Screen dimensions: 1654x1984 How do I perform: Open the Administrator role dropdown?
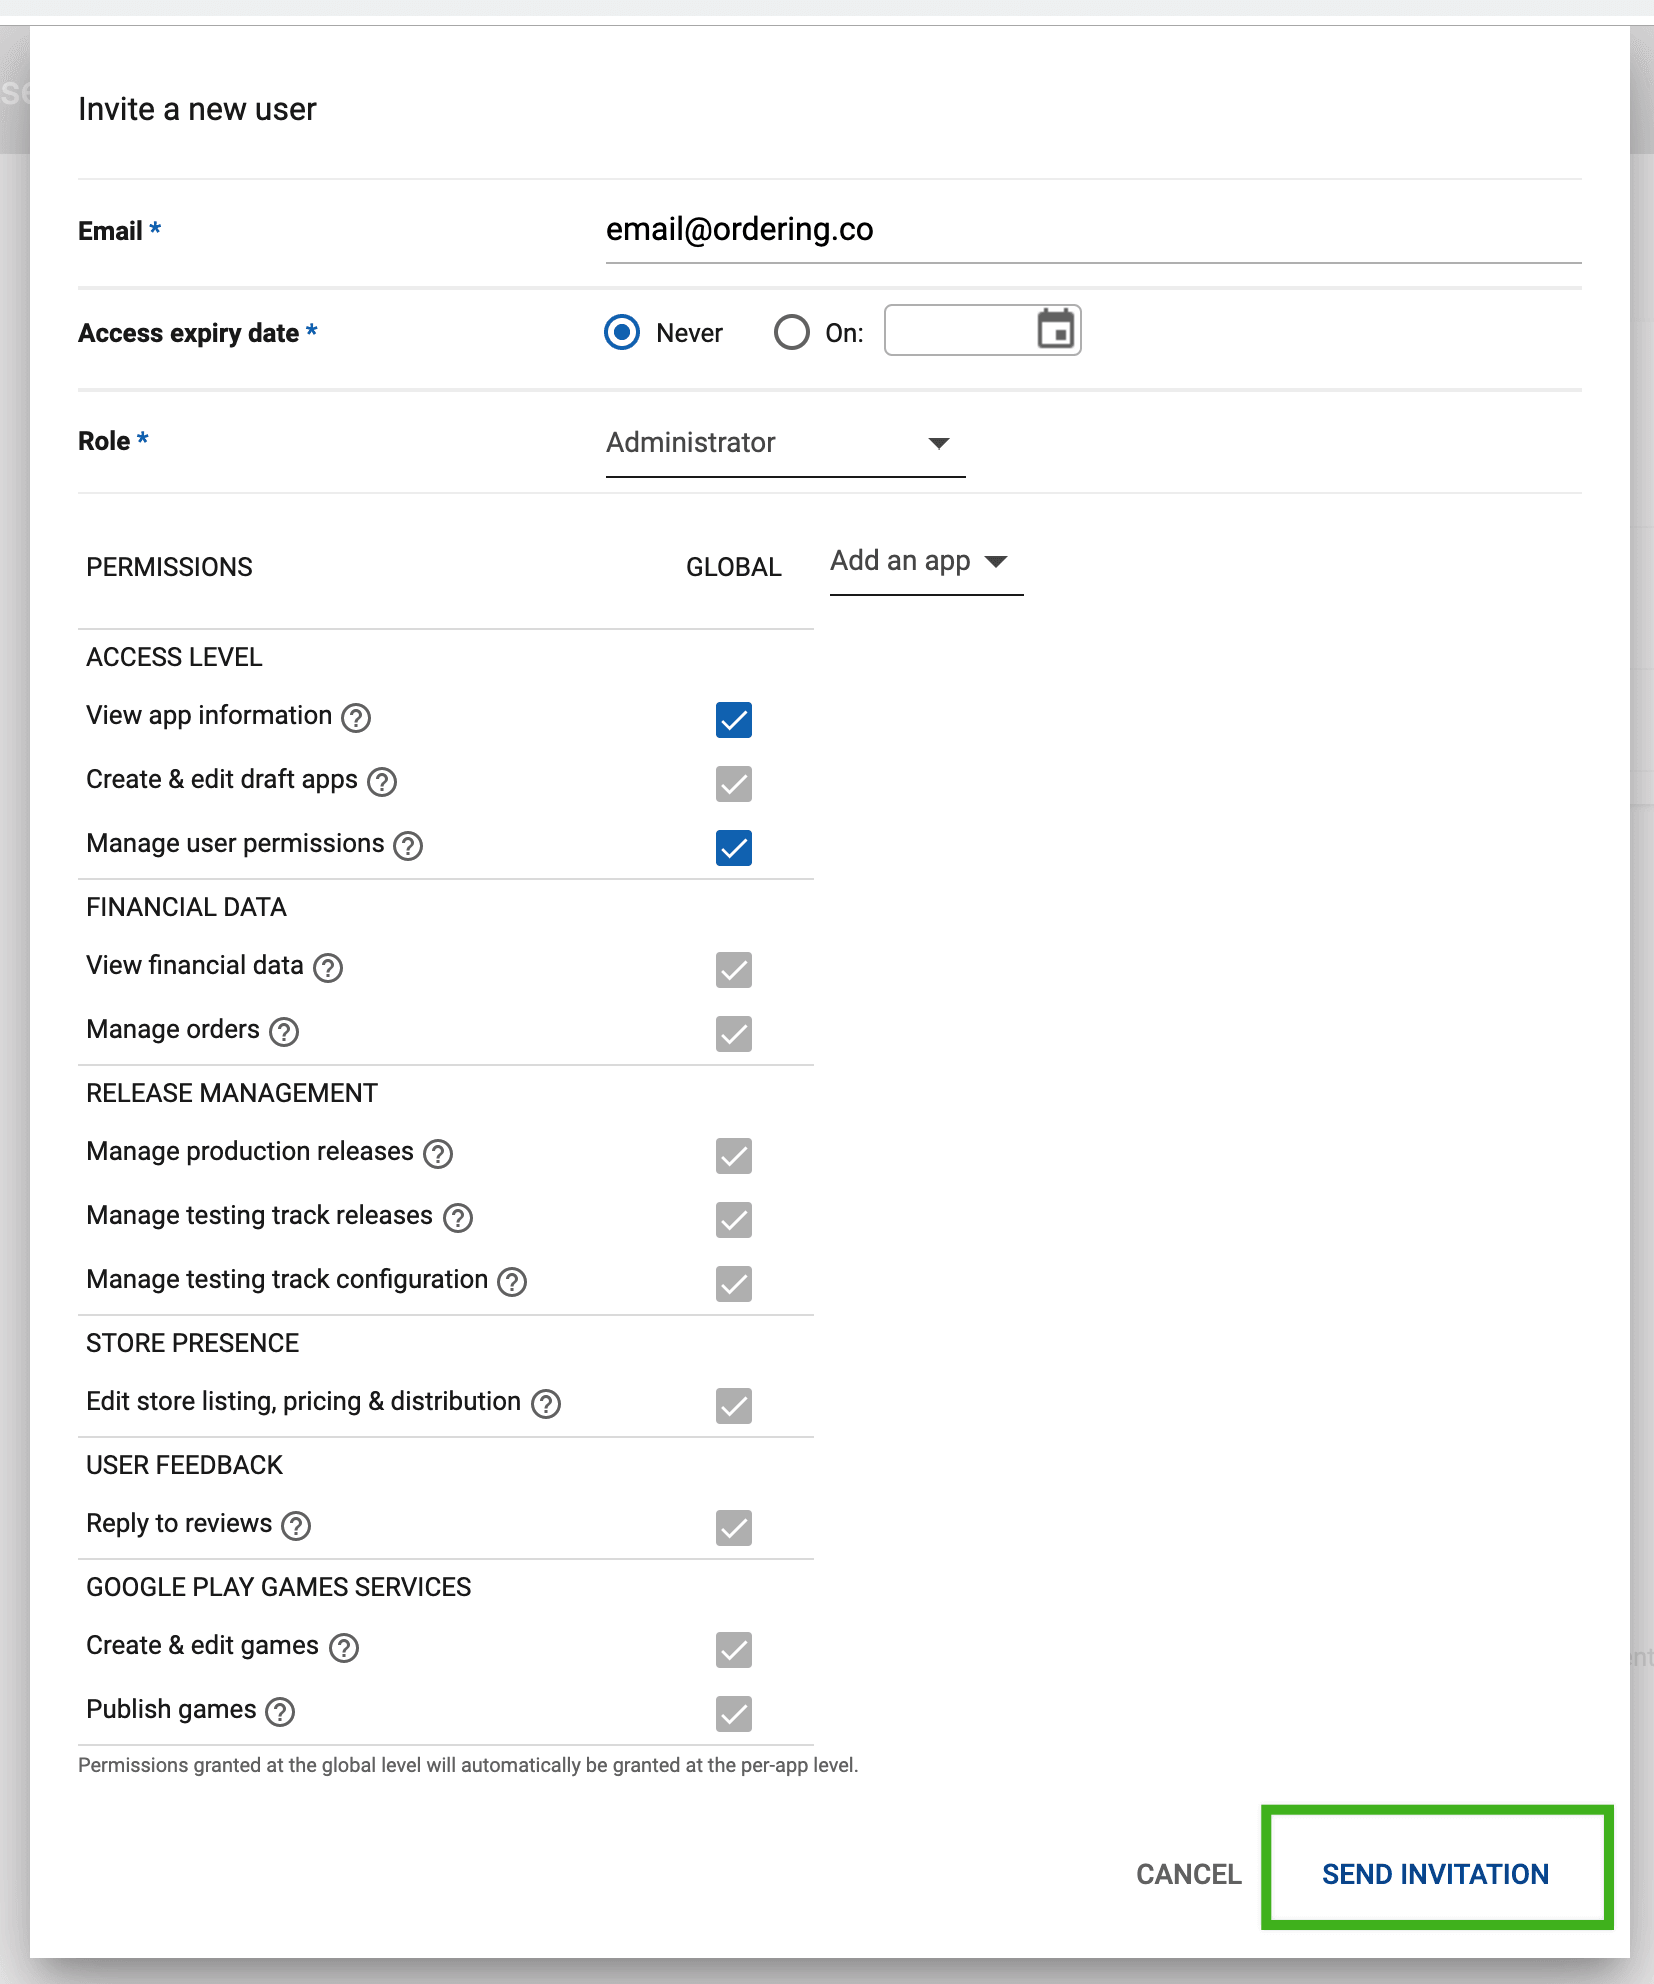pos(785,443)
